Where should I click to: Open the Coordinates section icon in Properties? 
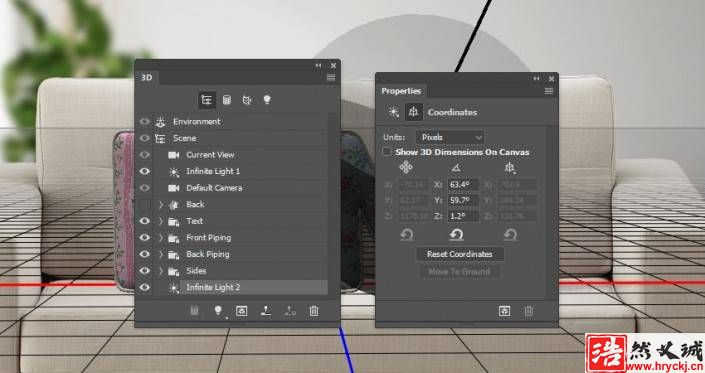coord(413,112)
